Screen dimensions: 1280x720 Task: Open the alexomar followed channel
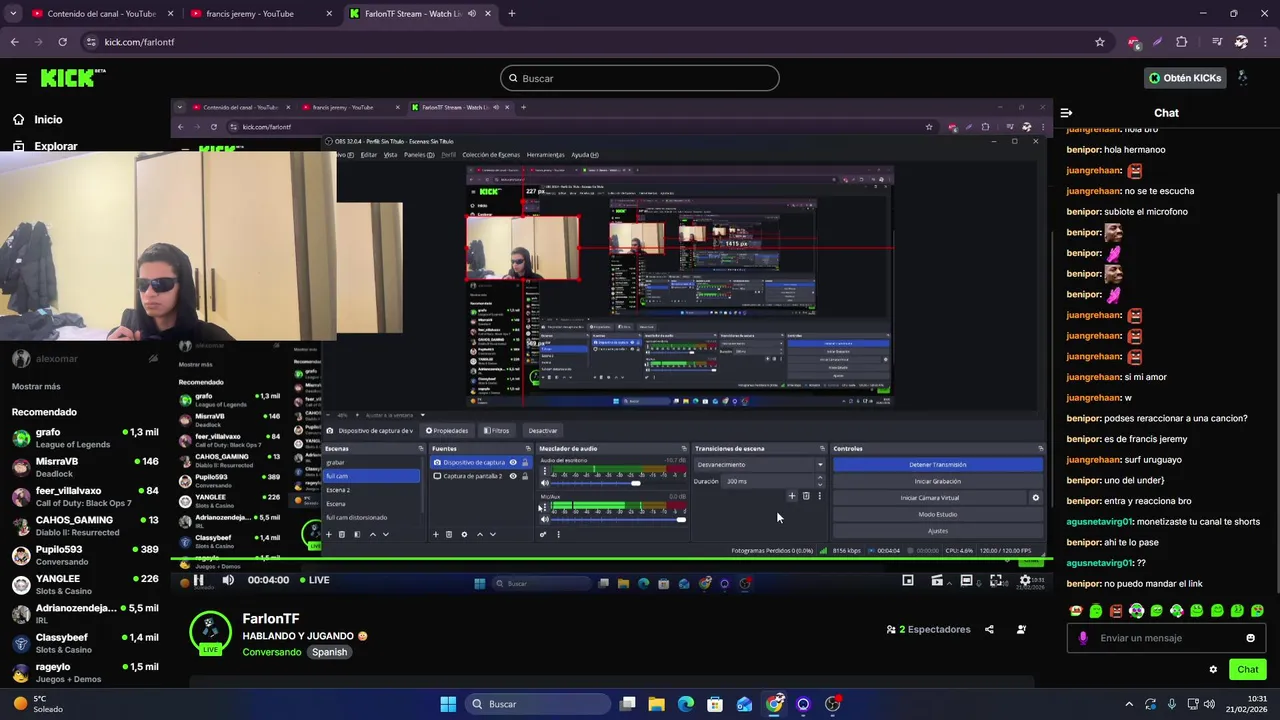coord(85,359)
